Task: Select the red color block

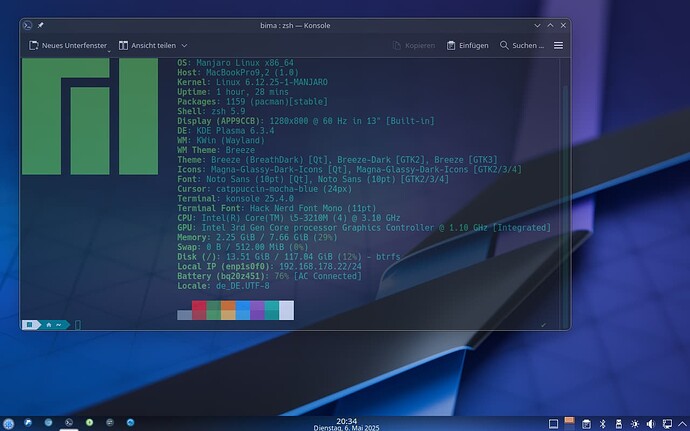Action: point(199,310)
